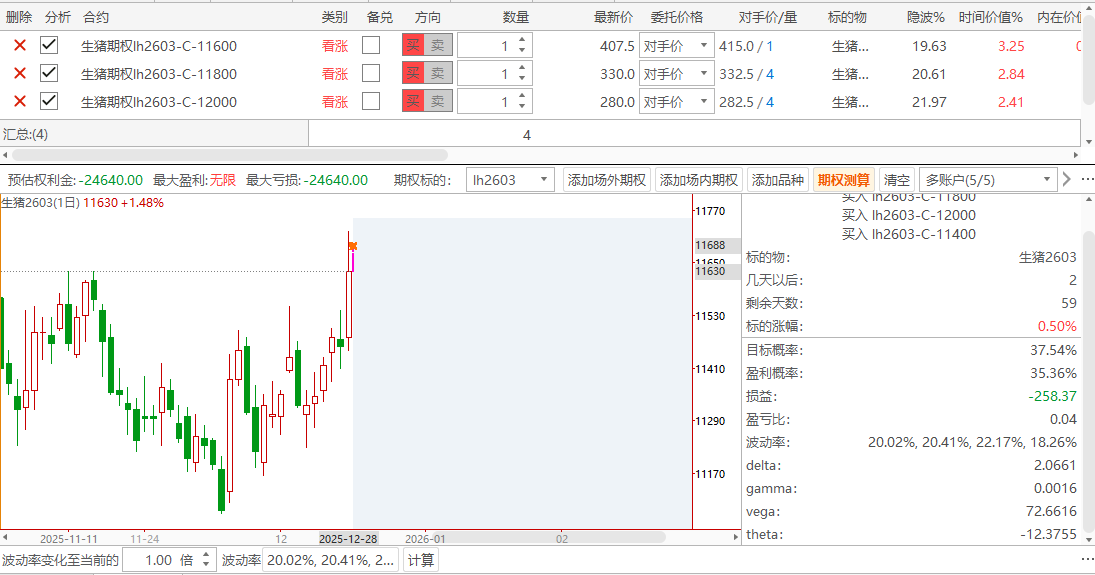The width and height of the screenshot is (1095, 575).
Task: Click the 隐波% column header
Action: (926, 17)
